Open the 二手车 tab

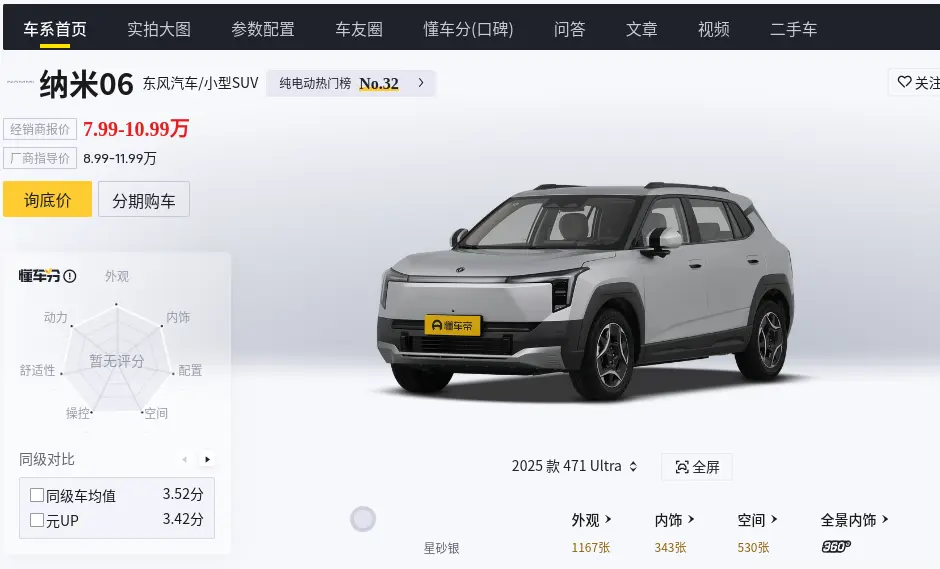coord(793,29)
